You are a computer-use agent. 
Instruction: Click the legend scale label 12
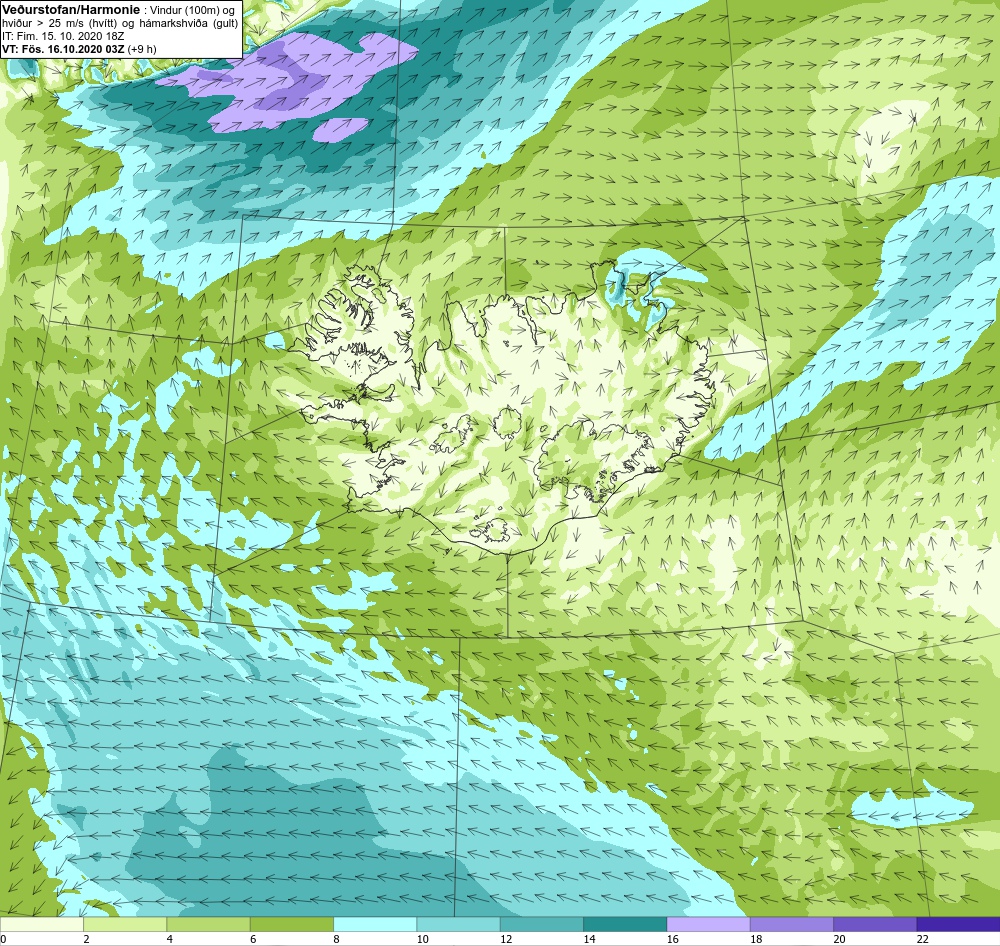[506, 939]
